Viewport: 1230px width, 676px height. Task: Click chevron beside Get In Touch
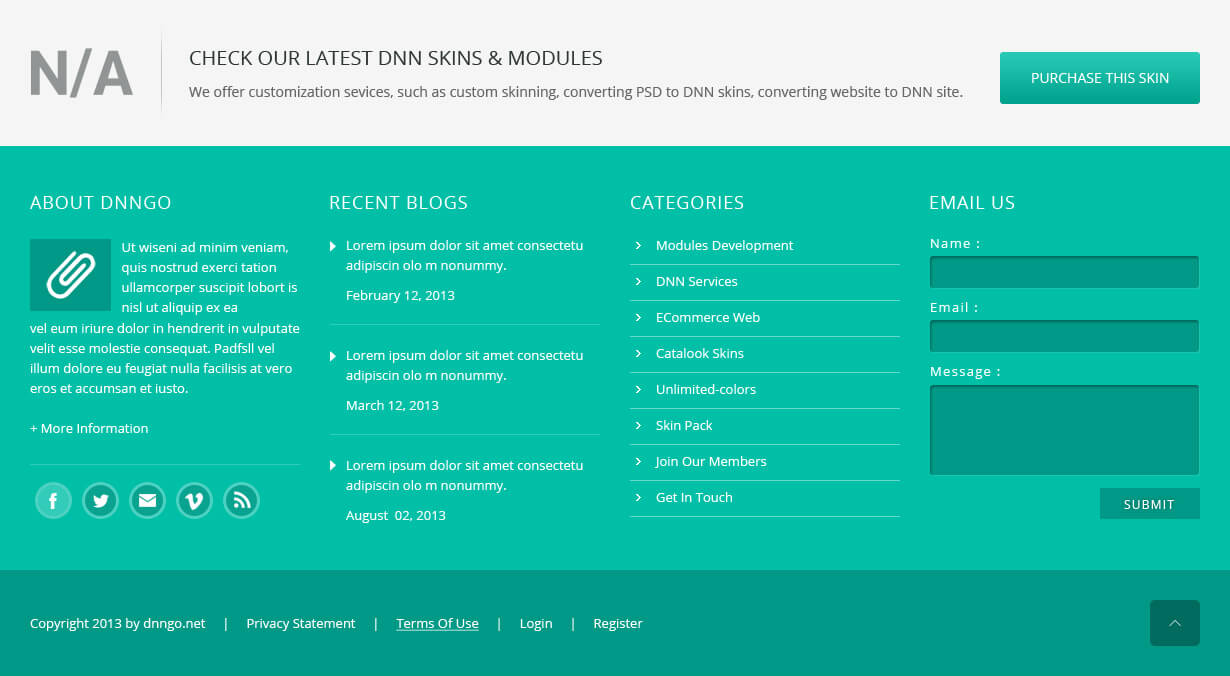(638, 497)
